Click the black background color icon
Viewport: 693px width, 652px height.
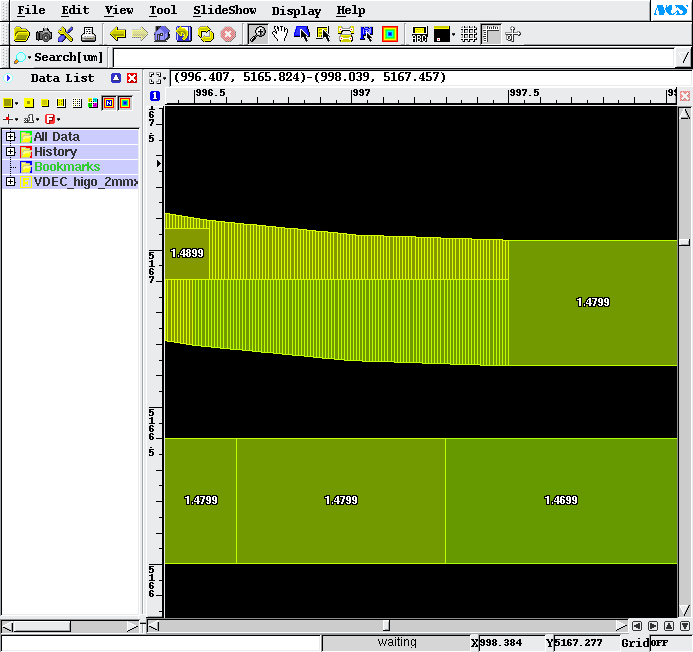point(442,34)
